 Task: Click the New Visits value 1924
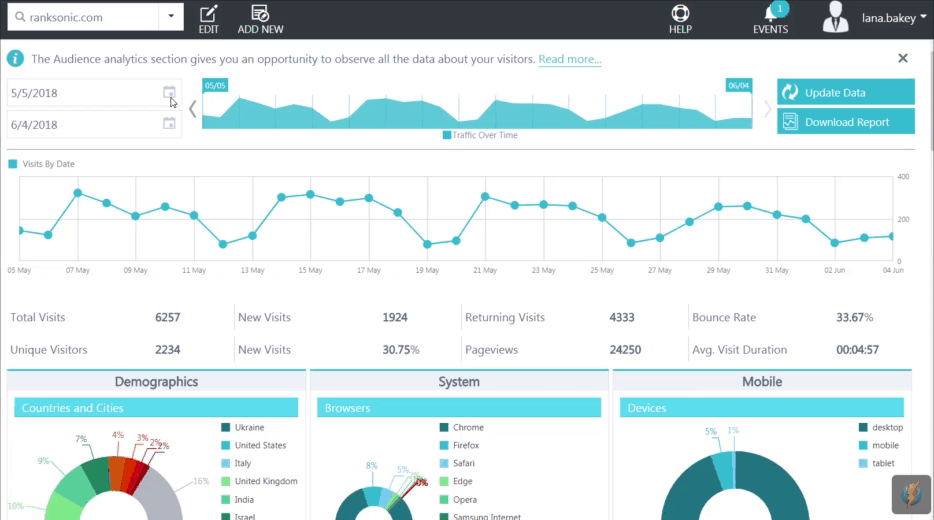point(394,317)
